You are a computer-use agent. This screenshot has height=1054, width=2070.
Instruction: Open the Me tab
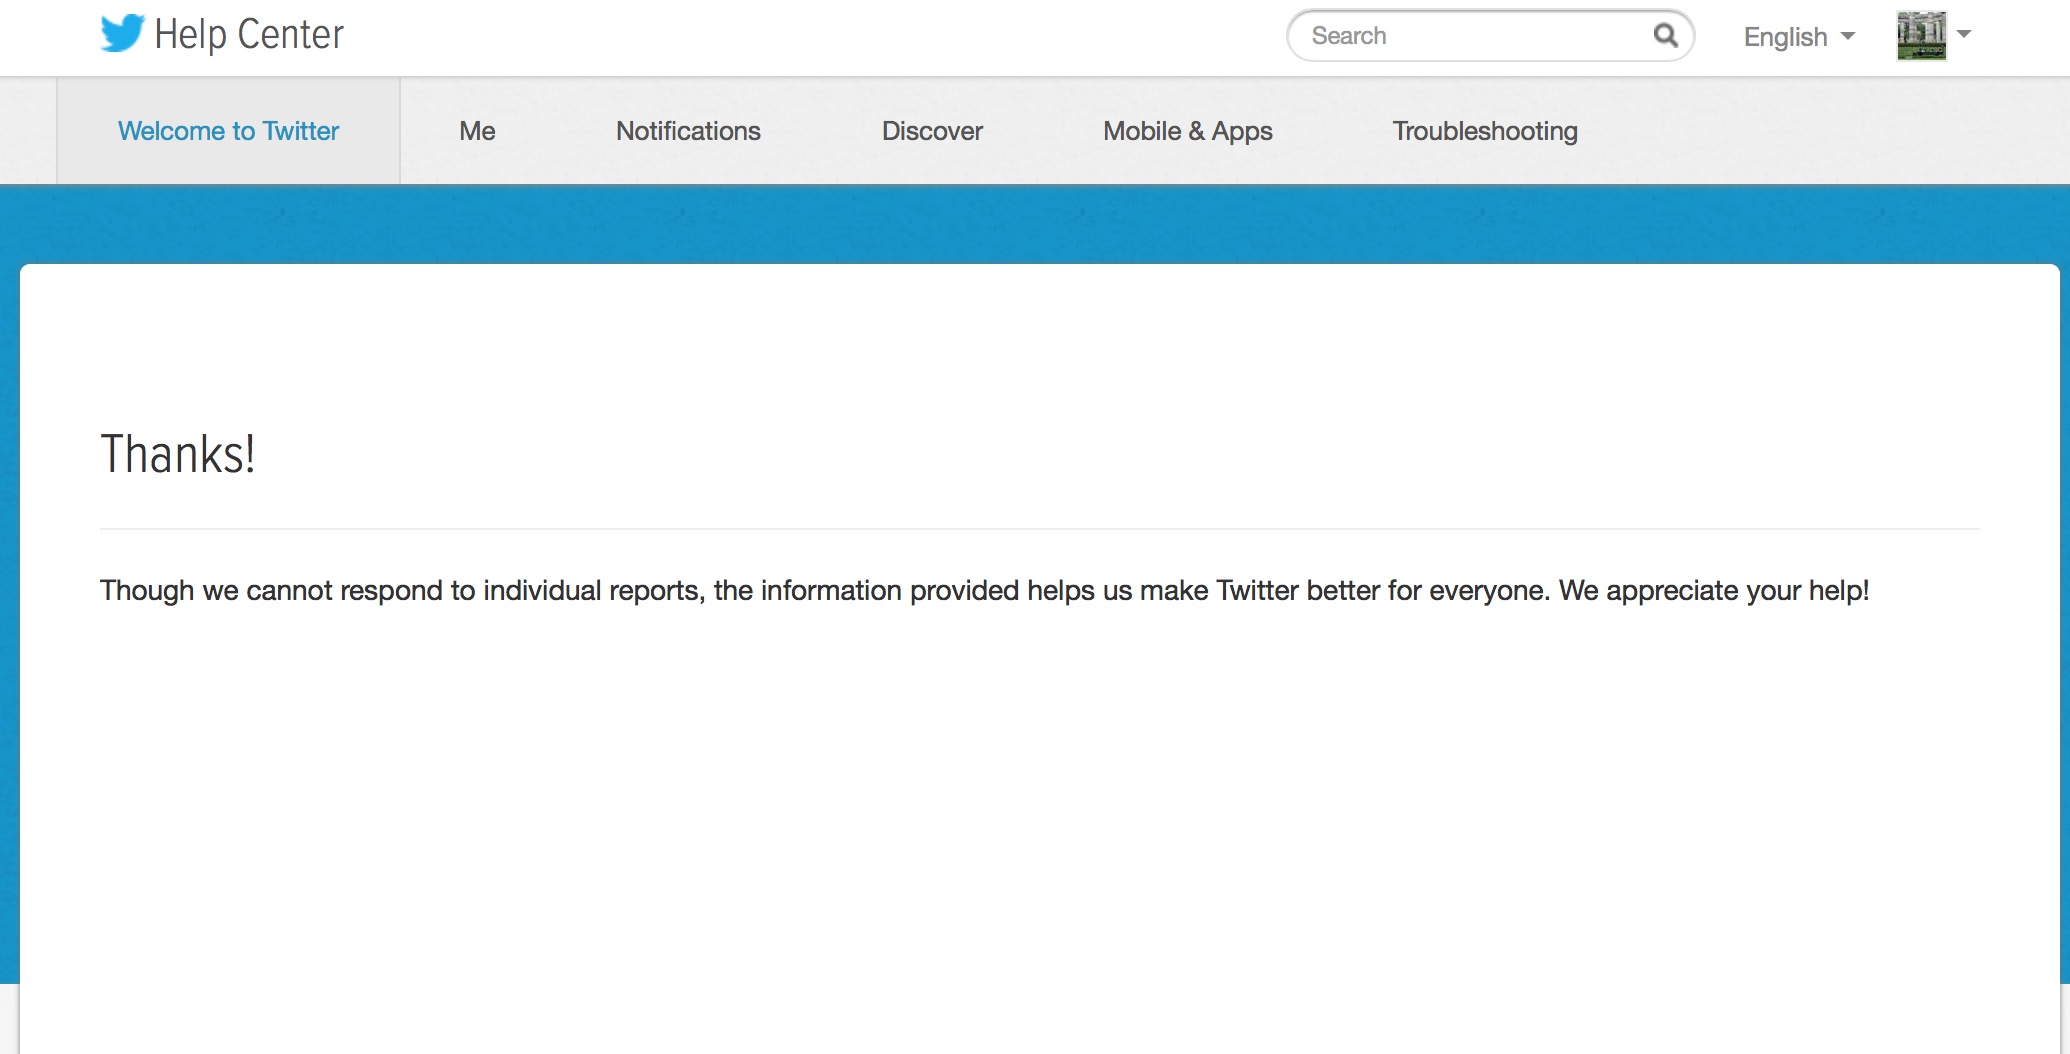pos(477,130)
